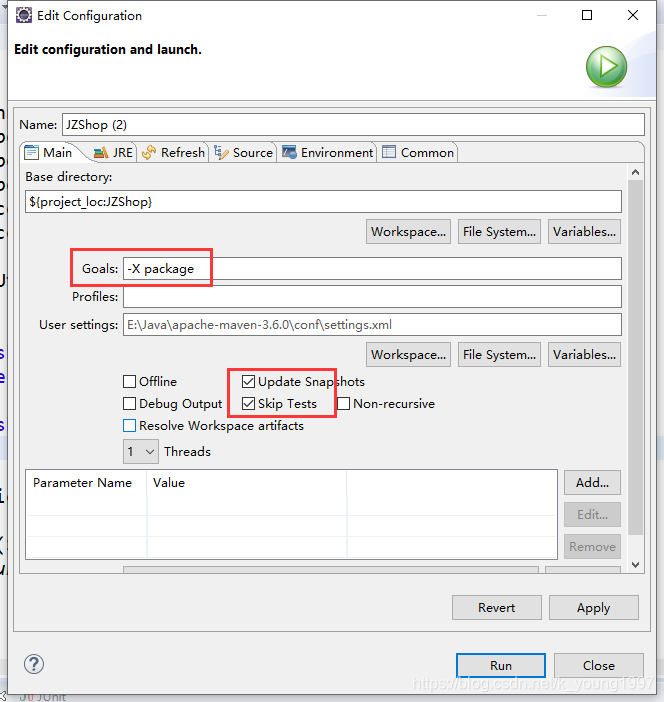Click the User settings path field
Image resolution: width=664 pixels, height=702 pixels.
coord(372,325)
